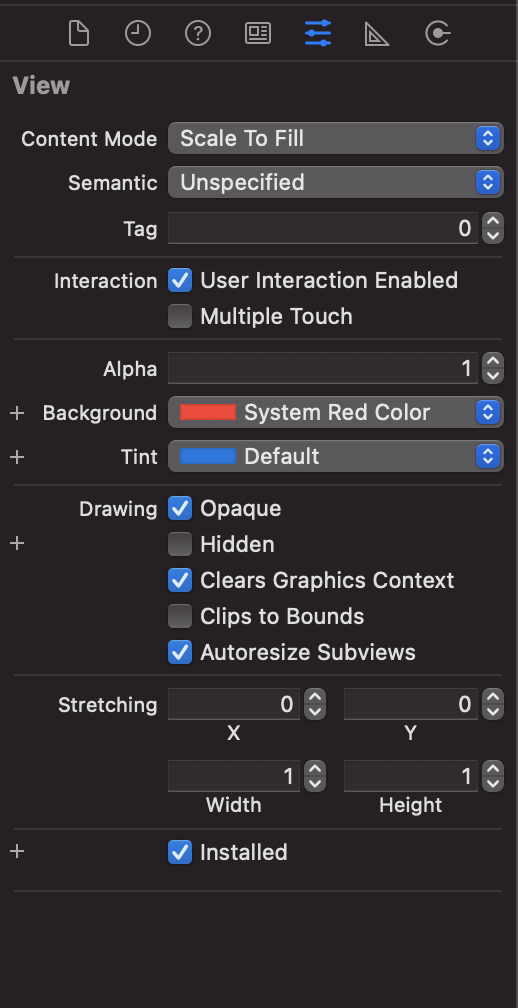Click the plus icon beside Tint
The height and width of the screenshot is (1008, 518).
click(x=17, y=456)
